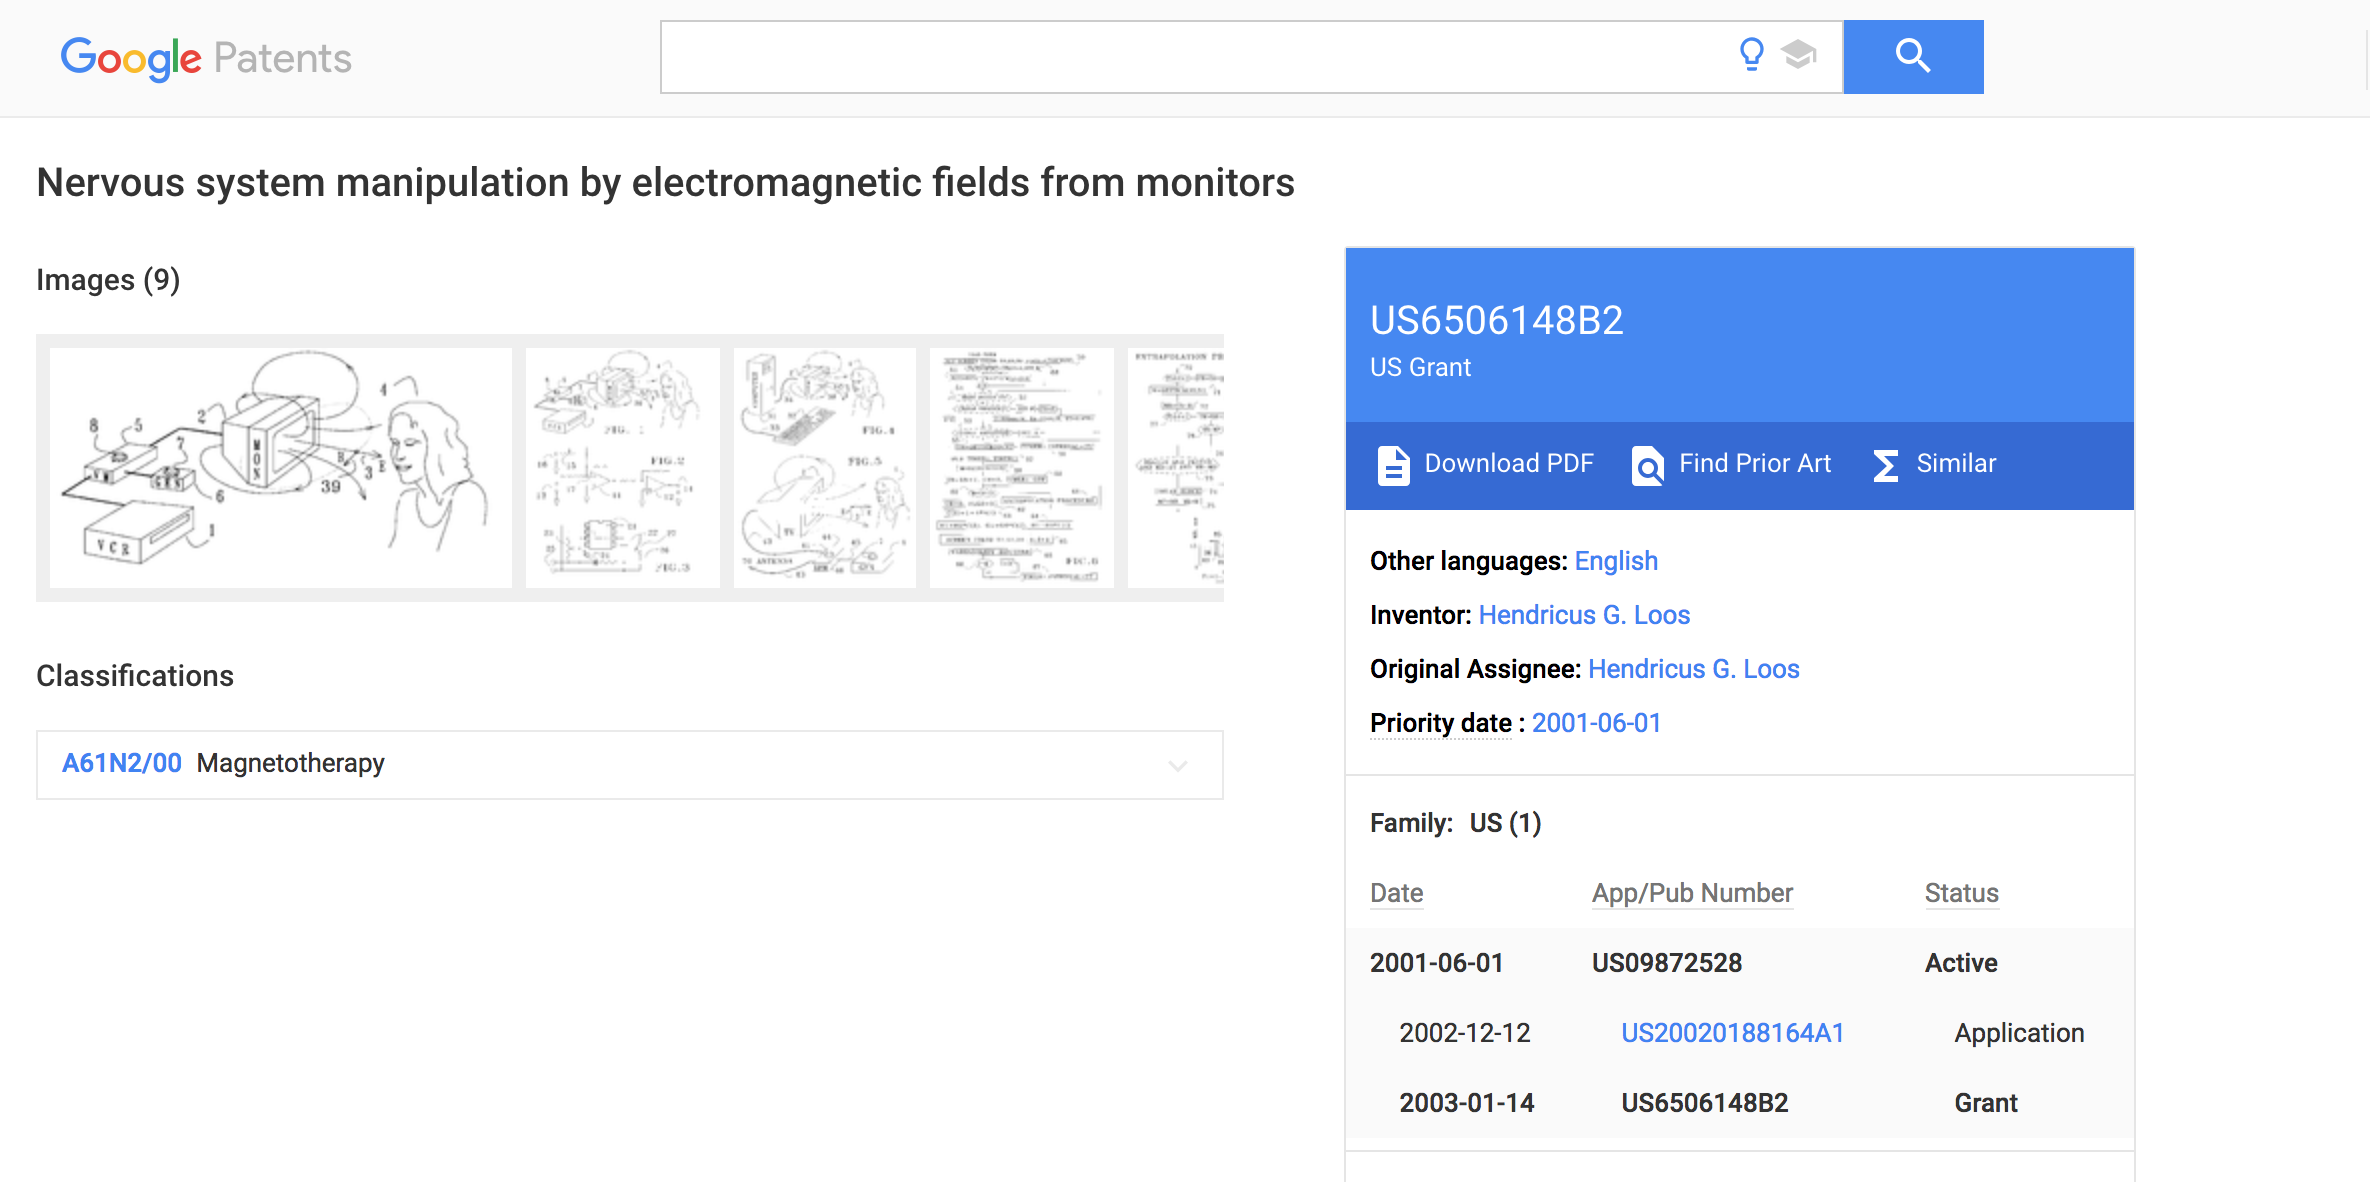Click the Download PDF label

(1509, 463)
